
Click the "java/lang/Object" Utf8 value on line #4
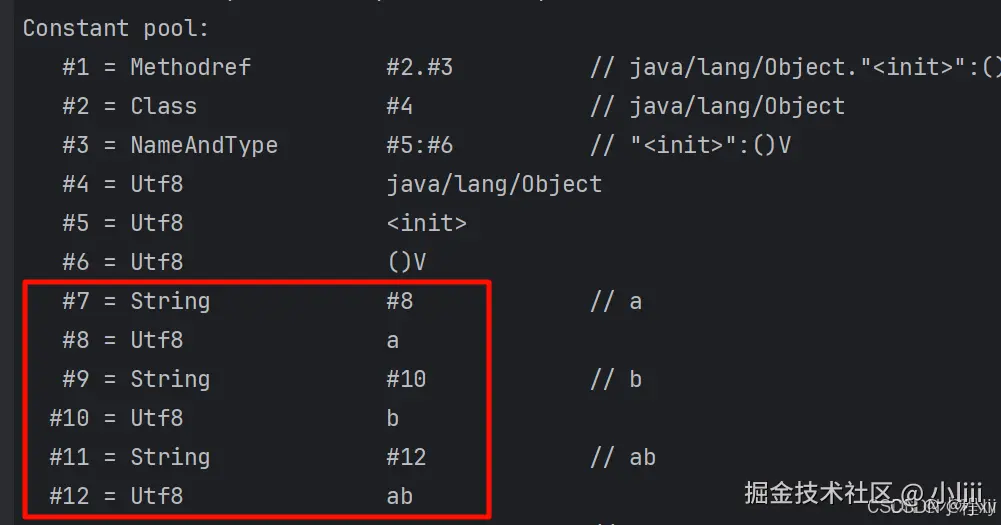click(x=494, y=184)
